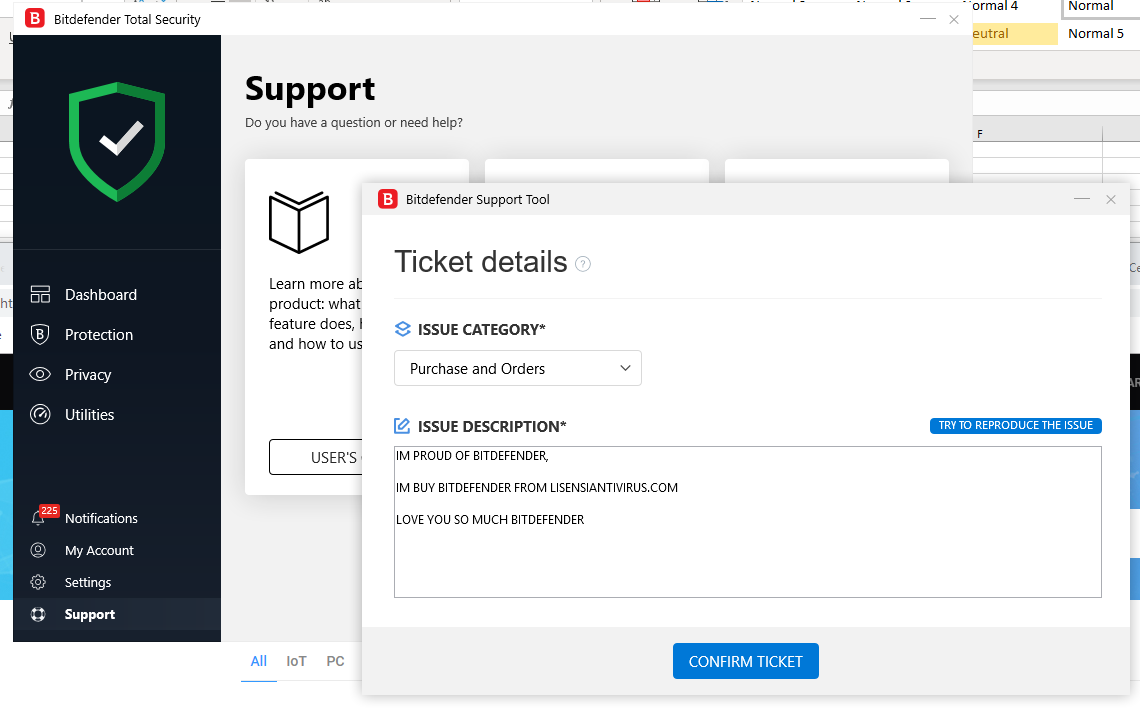Click inside the issue description text box
1140x714 pixels.
747,520
